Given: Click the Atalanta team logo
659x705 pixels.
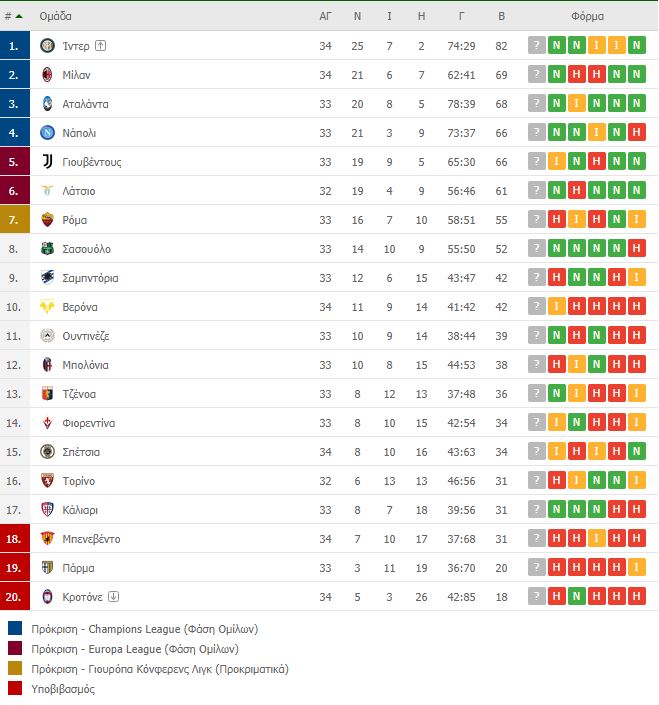Looking at the screenshot, I should tap(47, 104).
